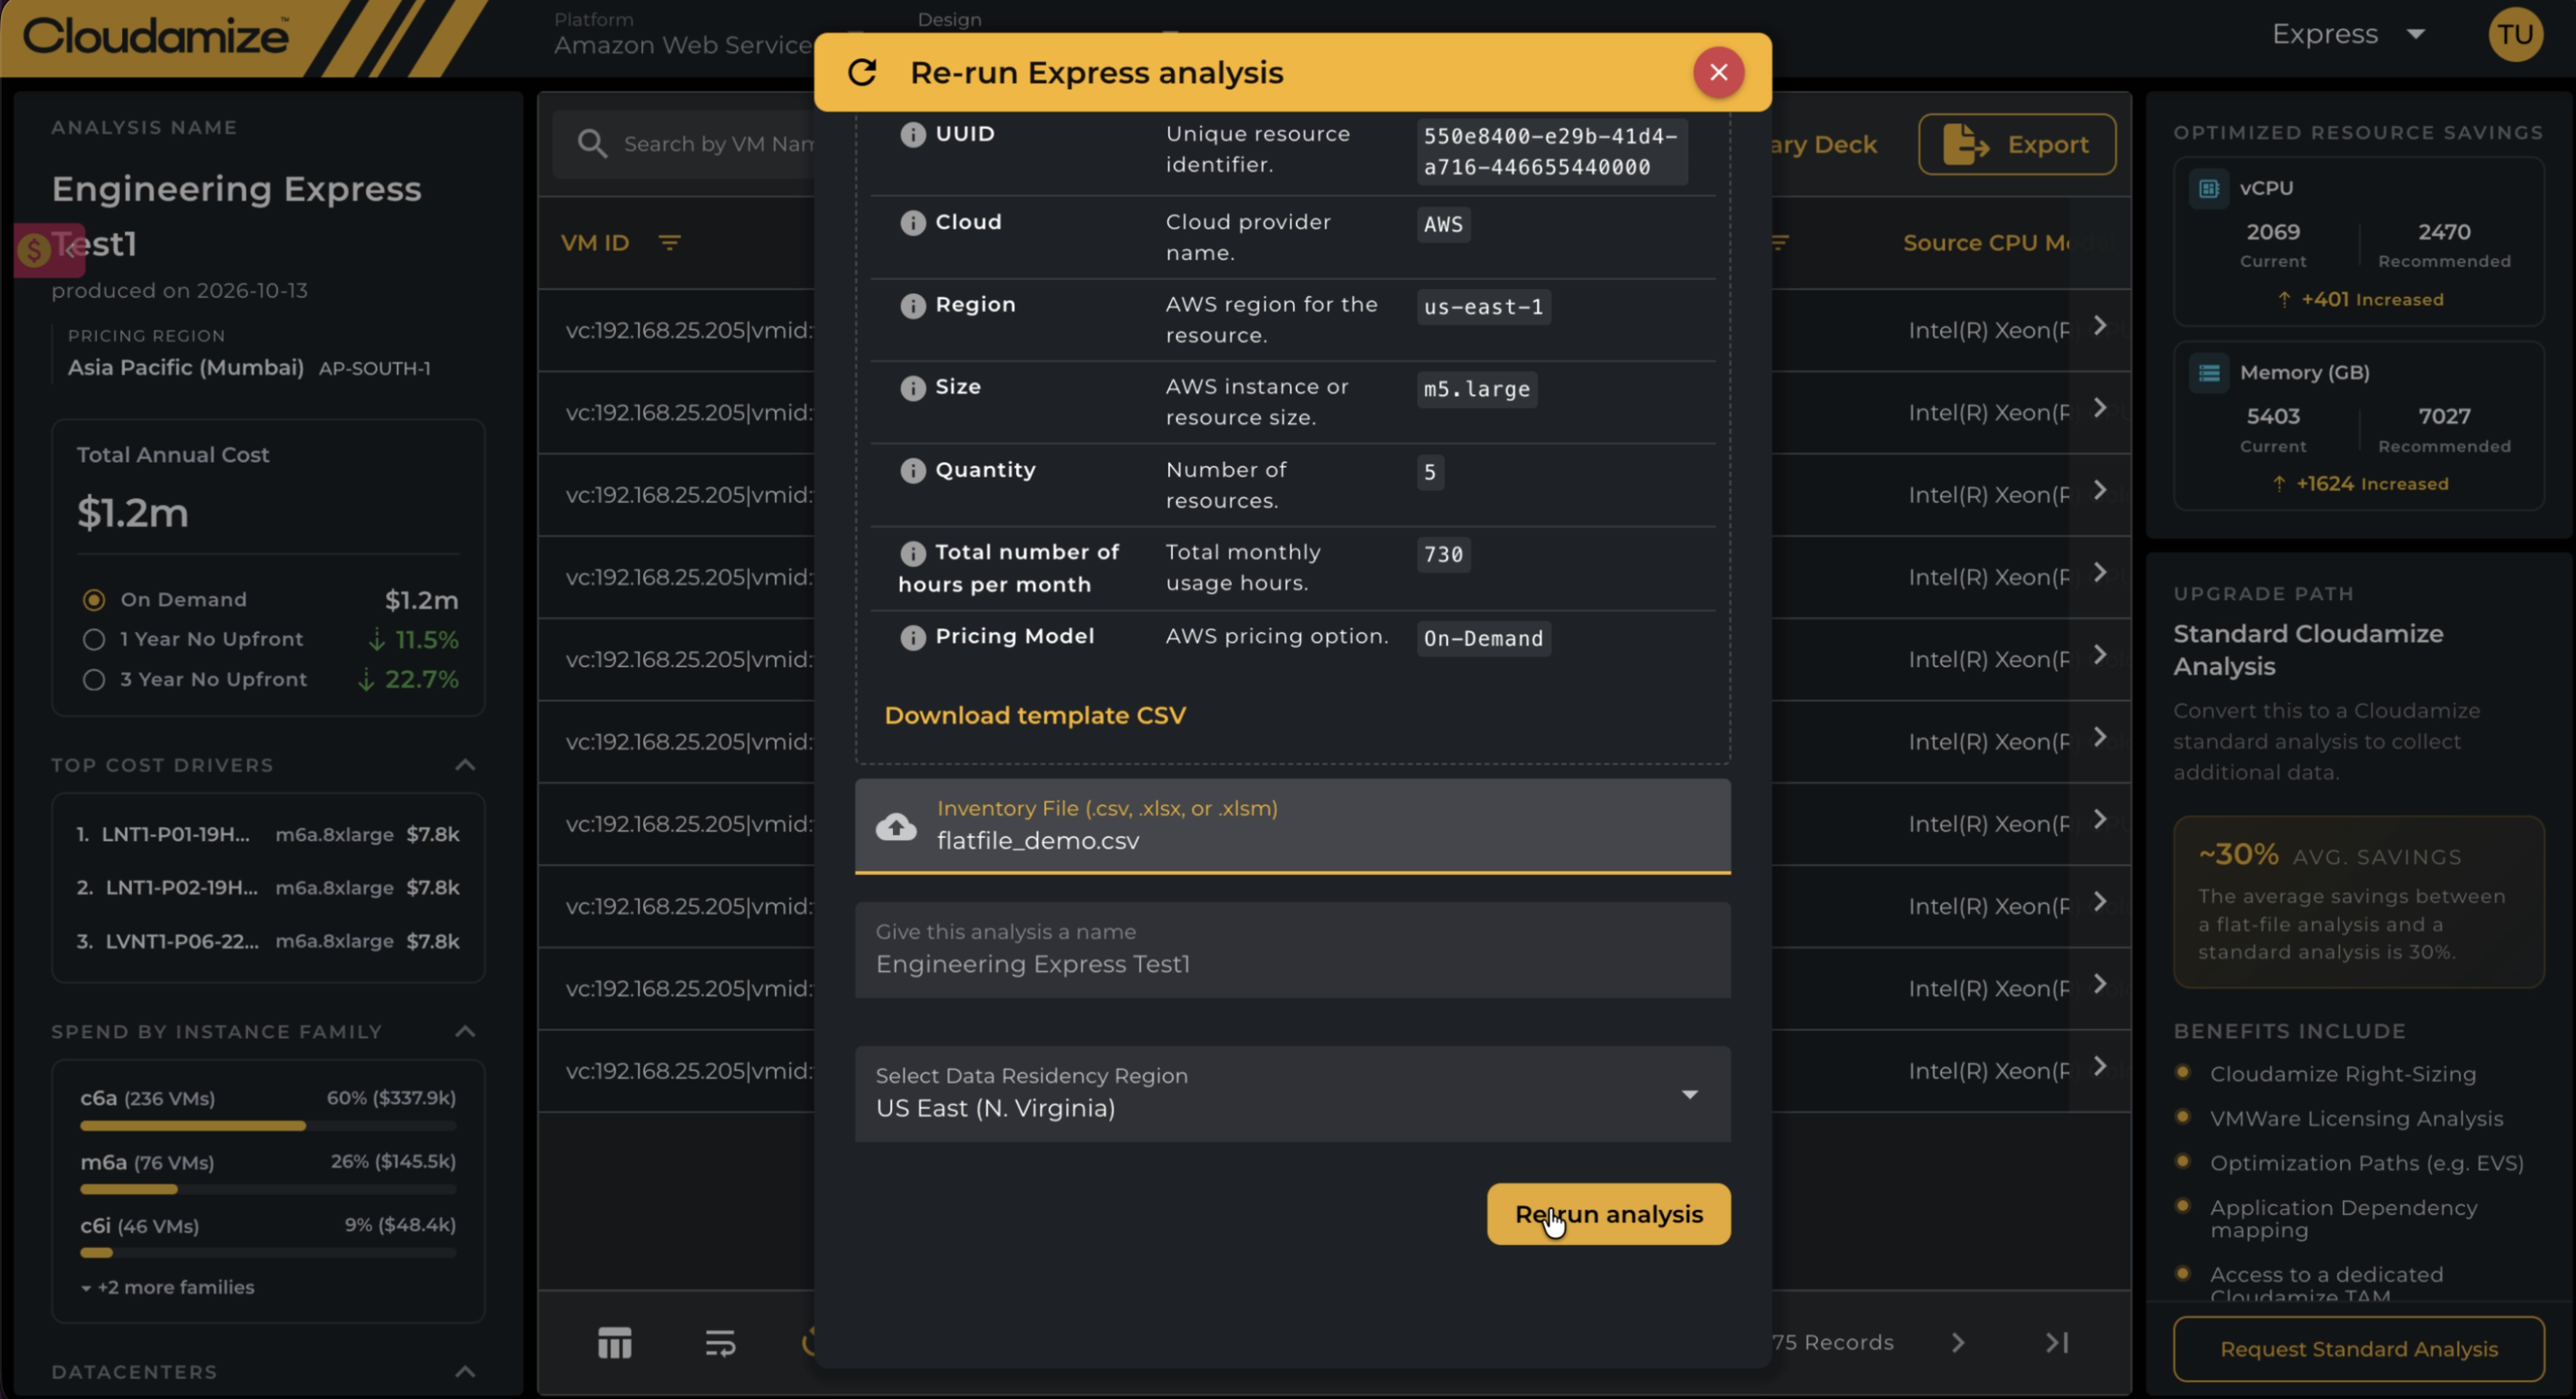2576x1399 pixels.
Task: Click the Platform Amazon Web Services selector
Action: [x=684, y=34]
